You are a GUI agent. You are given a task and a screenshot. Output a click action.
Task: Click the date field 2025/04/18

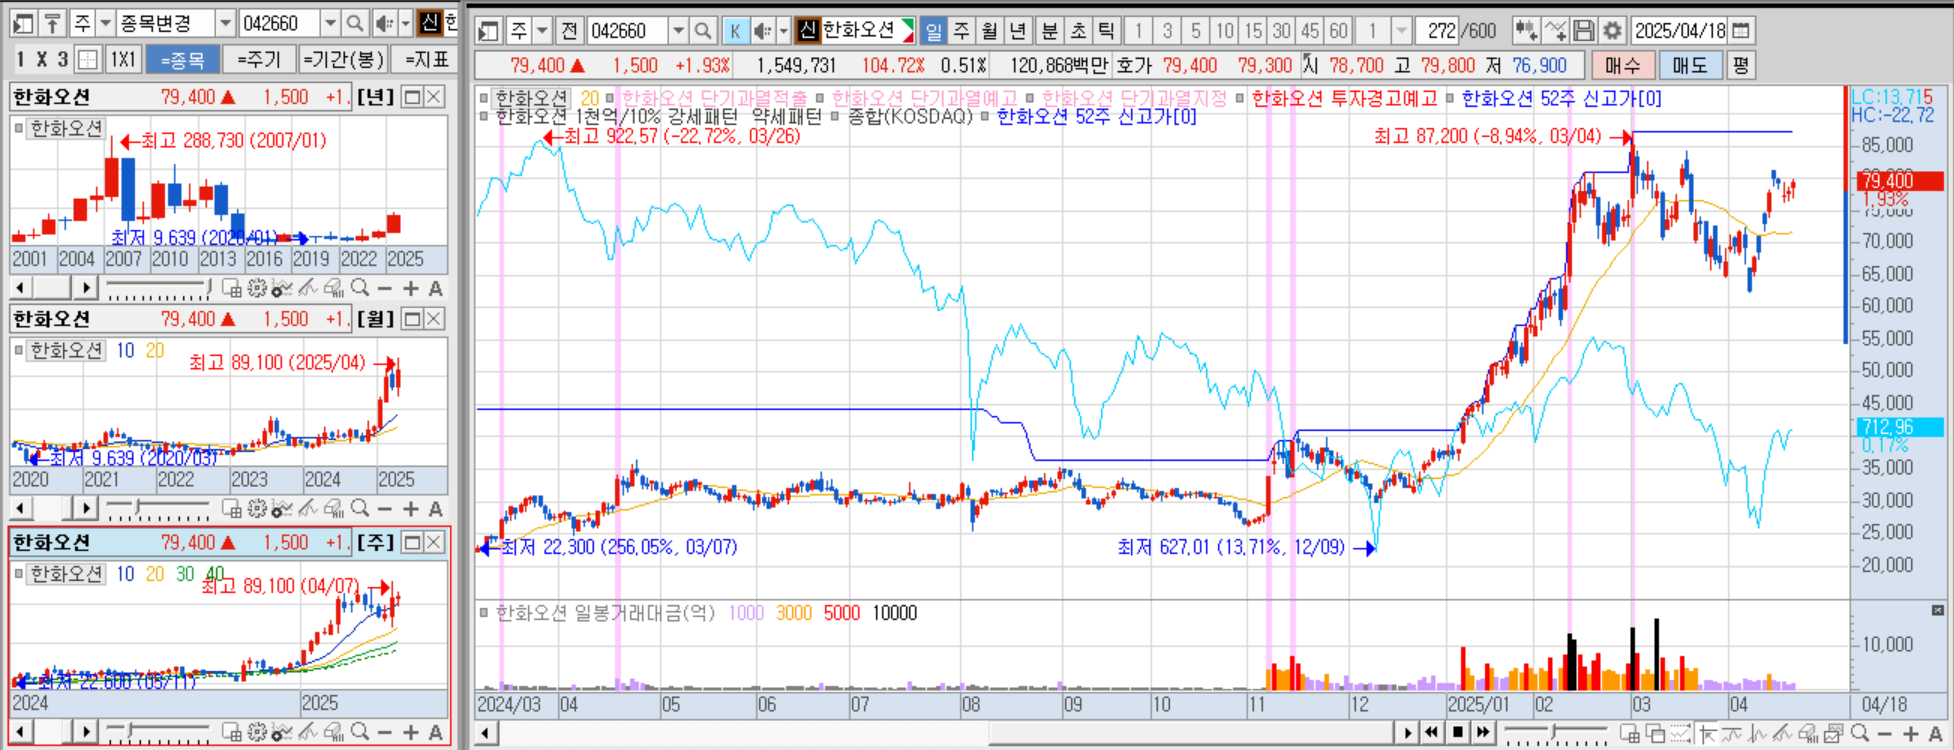point(1680,31)
